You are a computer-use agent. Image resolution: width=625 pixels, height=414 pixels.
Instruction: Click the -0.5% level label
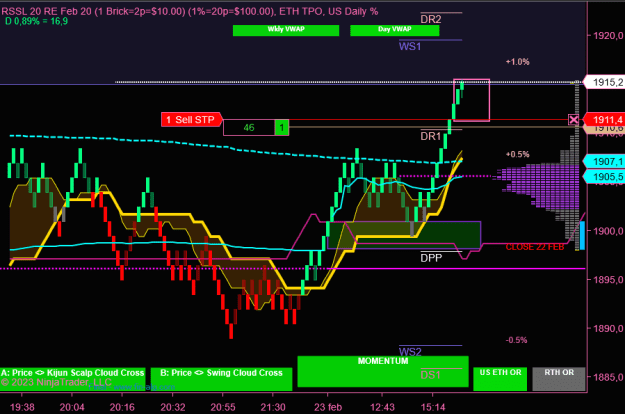[x=517, y=340]
